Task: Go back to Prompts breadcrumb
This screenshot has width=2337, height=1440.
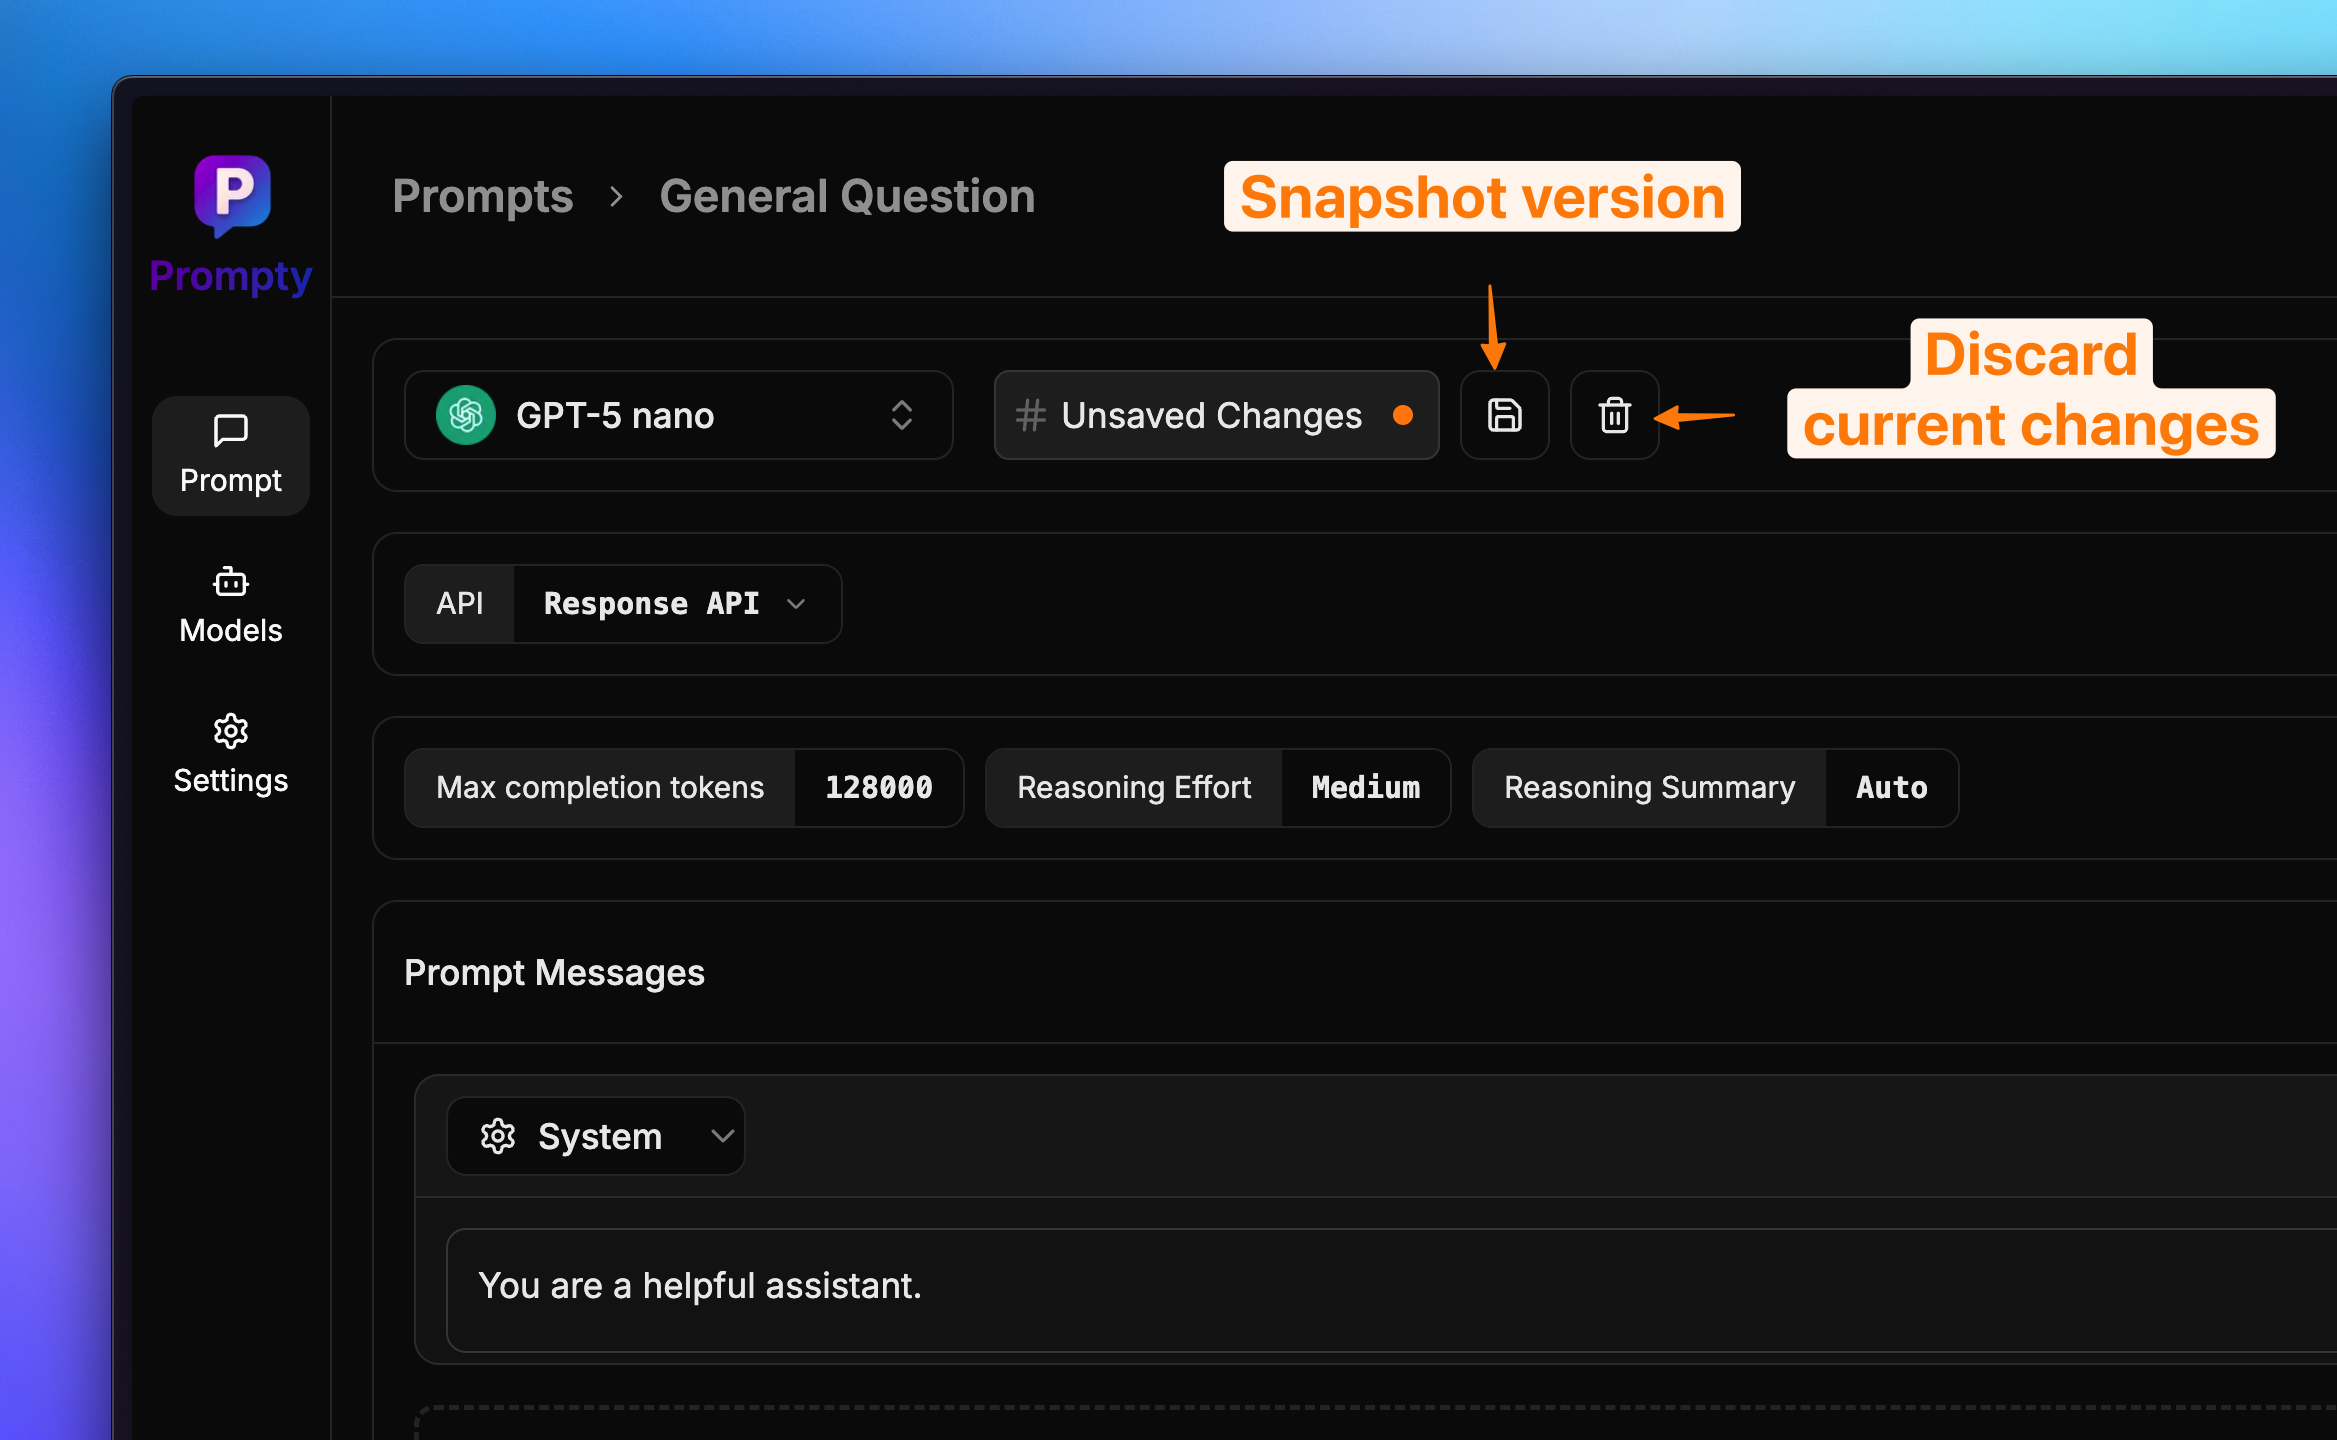Action: click(483, 196)
